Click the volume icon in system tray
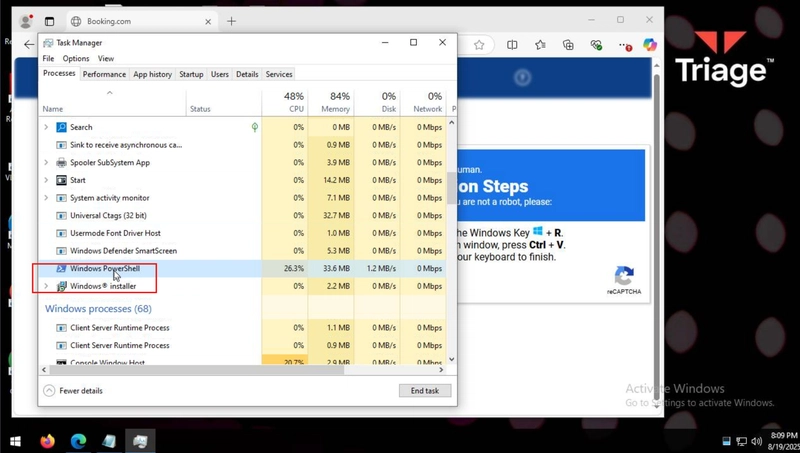This screenshot has height=453, width=800. pos(757,441)
